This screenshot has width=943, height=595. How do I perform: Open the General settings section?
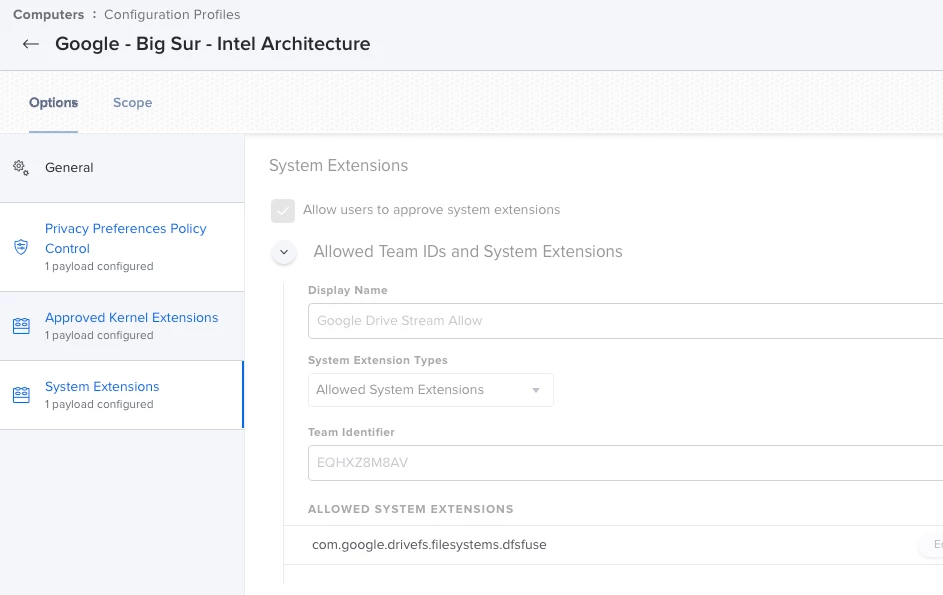coord(69,168)
